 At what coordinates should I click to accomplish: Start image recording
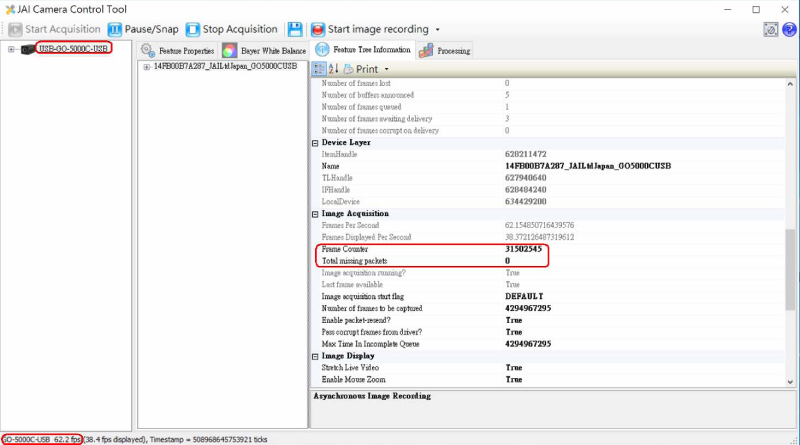pos(370,29)
